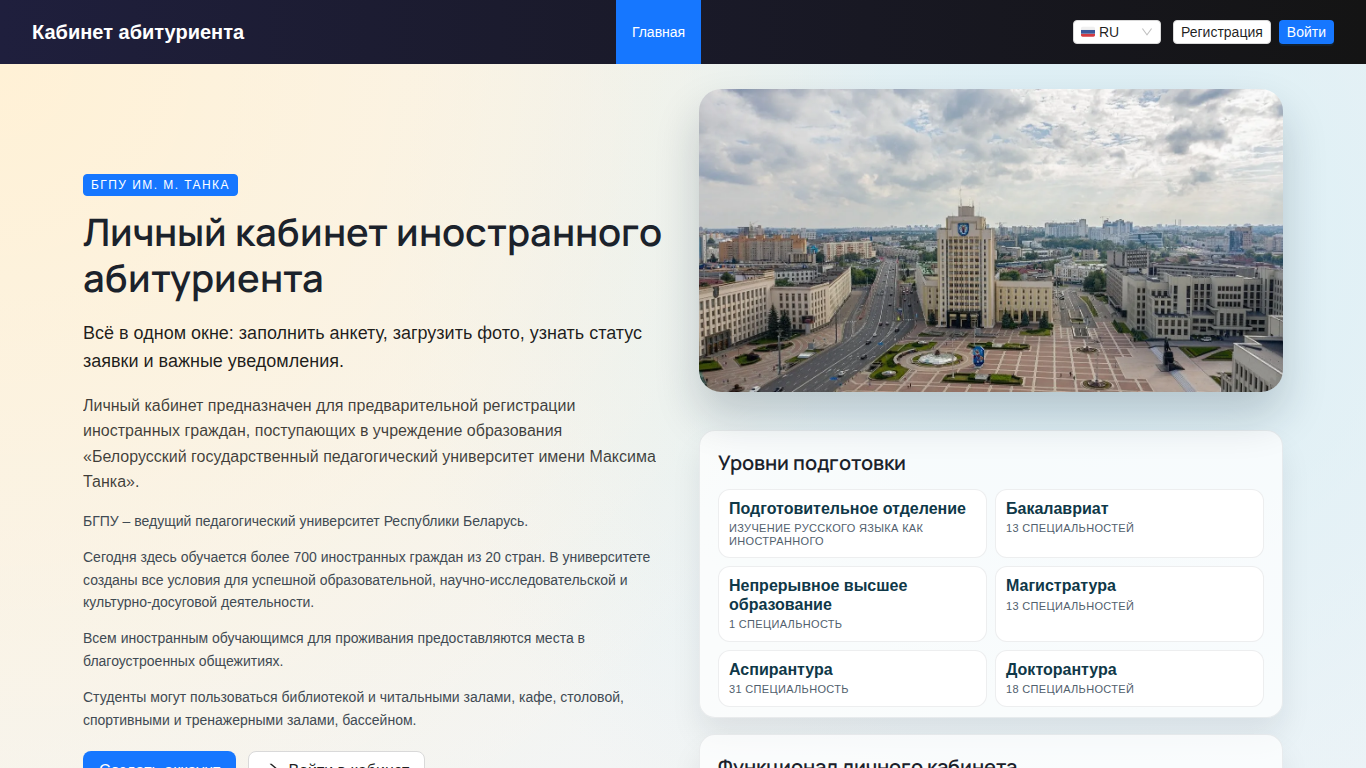Click the Регистрация button
This screenshot has width=1366, height=768.
(1222, 32)
